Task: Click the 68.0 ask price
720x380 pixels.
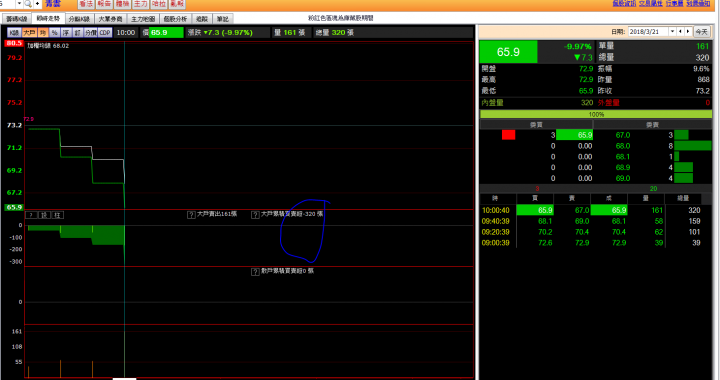Action: (623, 146)
